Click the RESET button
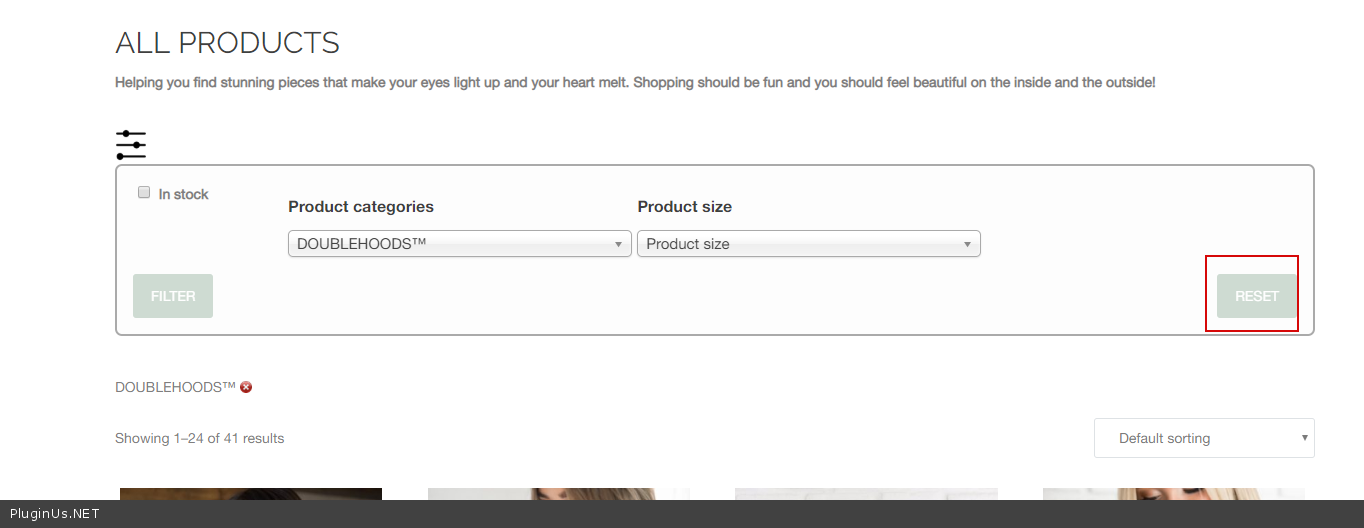This screenshot has width=1364, height=528. (1256, 296)
